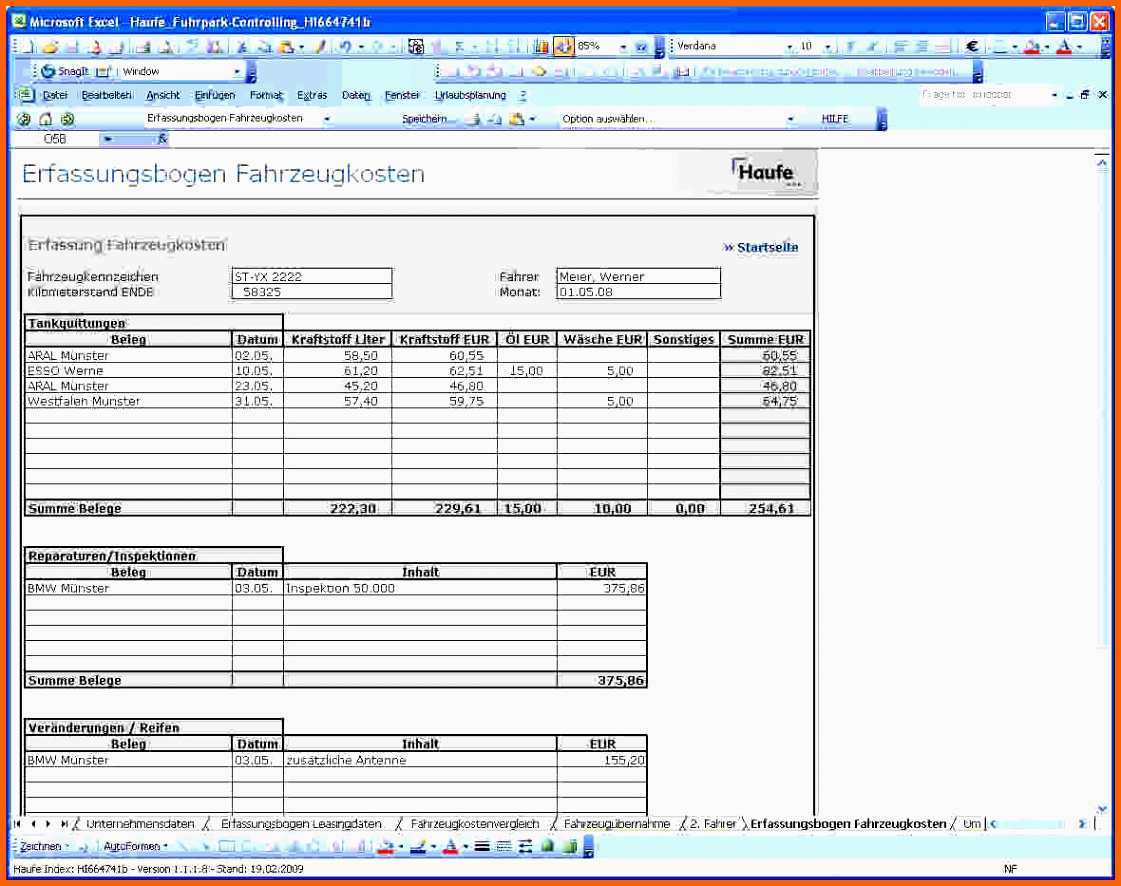The height and width of the screenshot is (886, 1121).
Task: Click the hyperlink globe icon in standard toolbar
Action: tap(415, 47)
